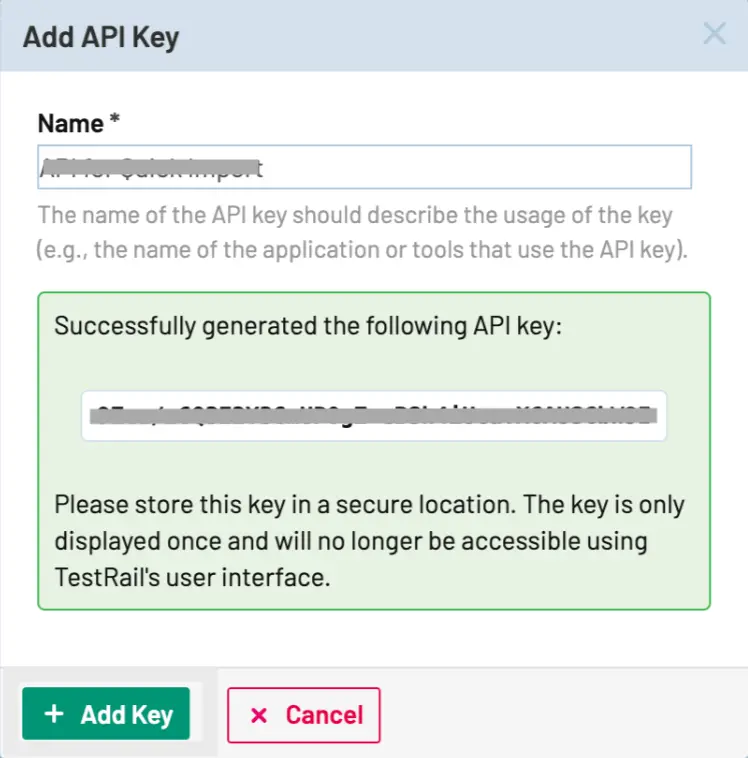Click the Add API Key dialog title
748x758 pixels.
click(x=101, y=38)
